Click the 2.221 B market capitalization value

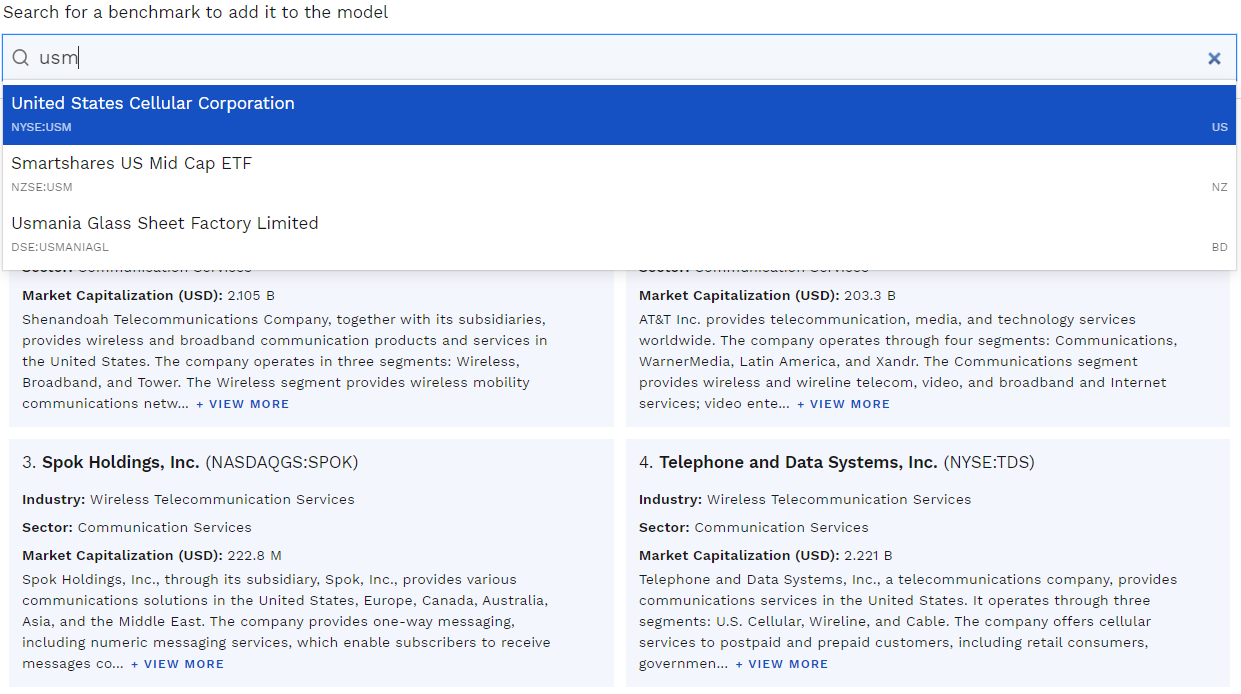(868, 555)
